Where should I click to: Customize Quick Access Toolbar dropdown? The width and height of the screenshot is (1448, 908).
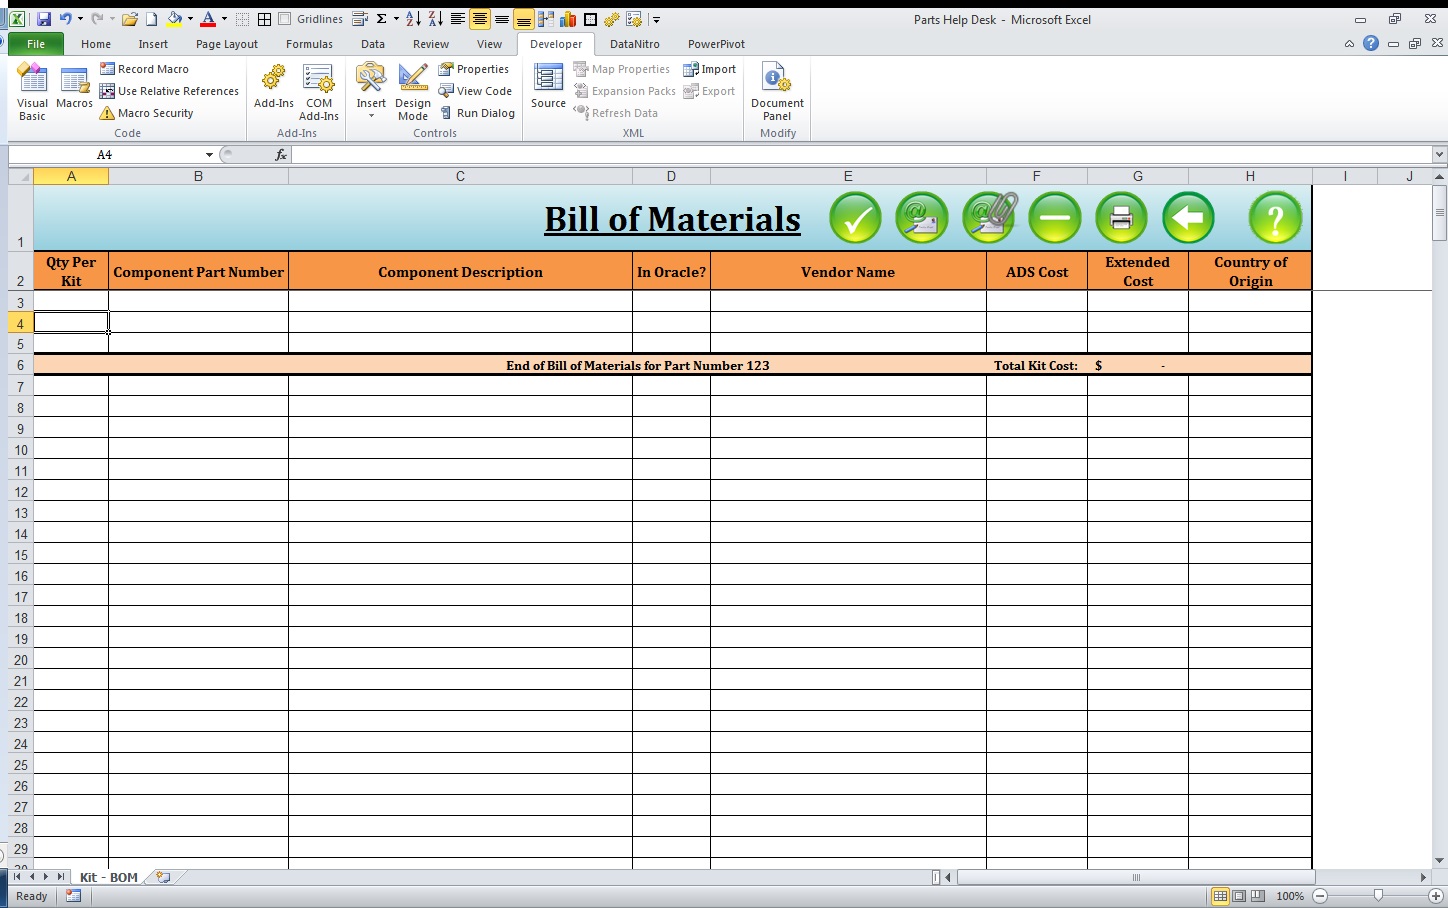tap(656, 19)
